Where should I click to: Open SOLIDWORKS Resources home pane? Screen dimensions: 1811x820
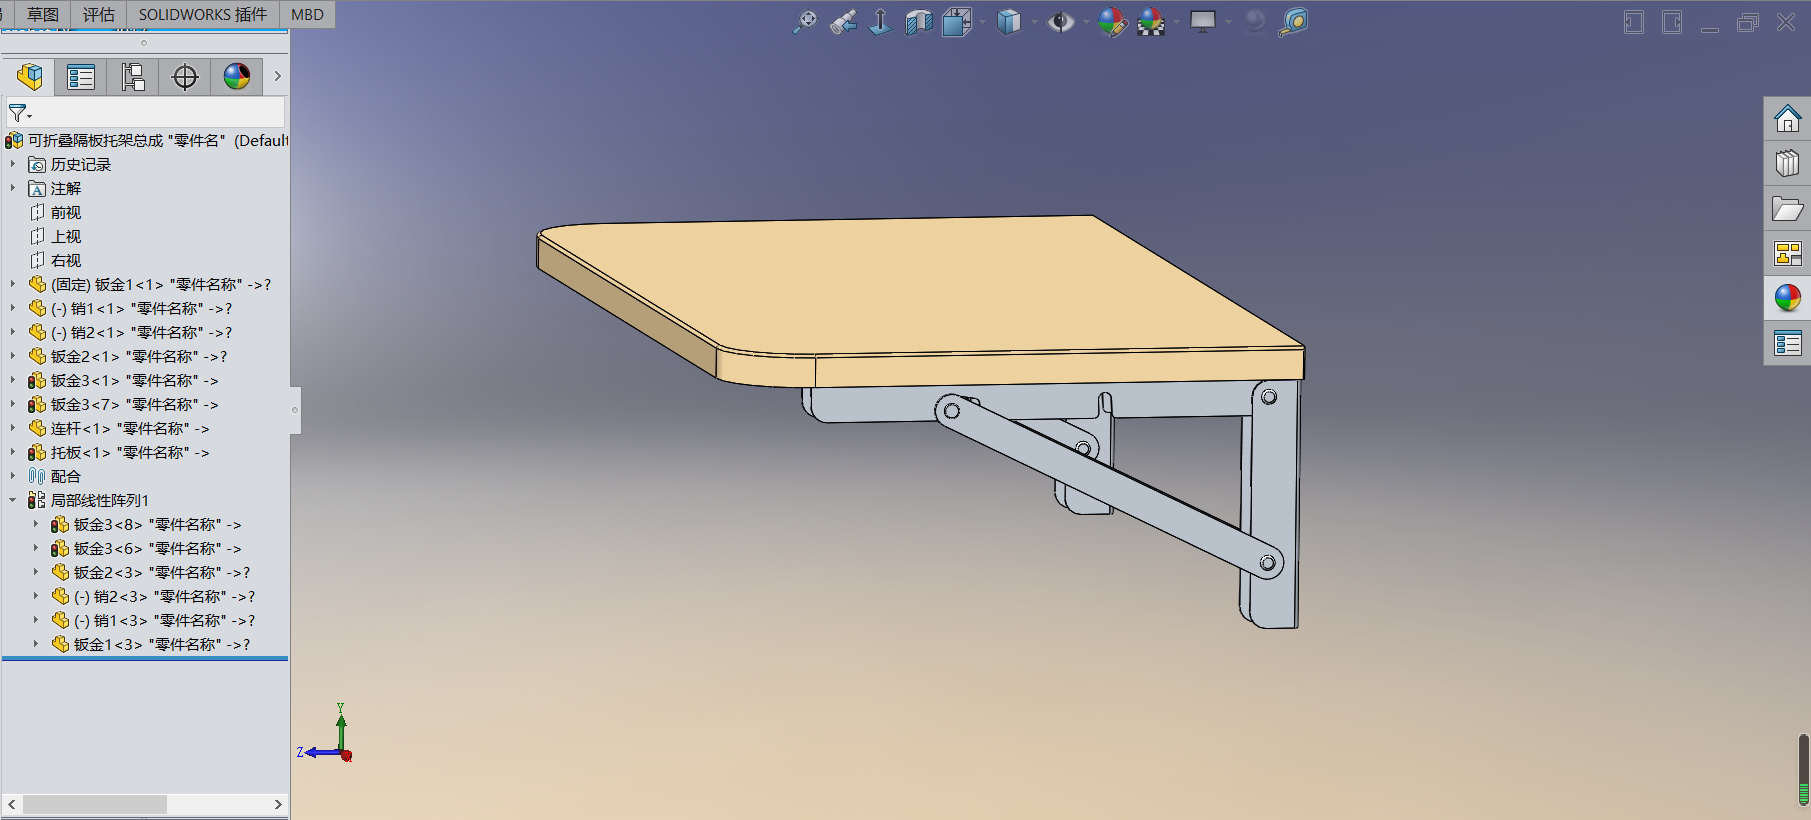tap(1787, 119)
